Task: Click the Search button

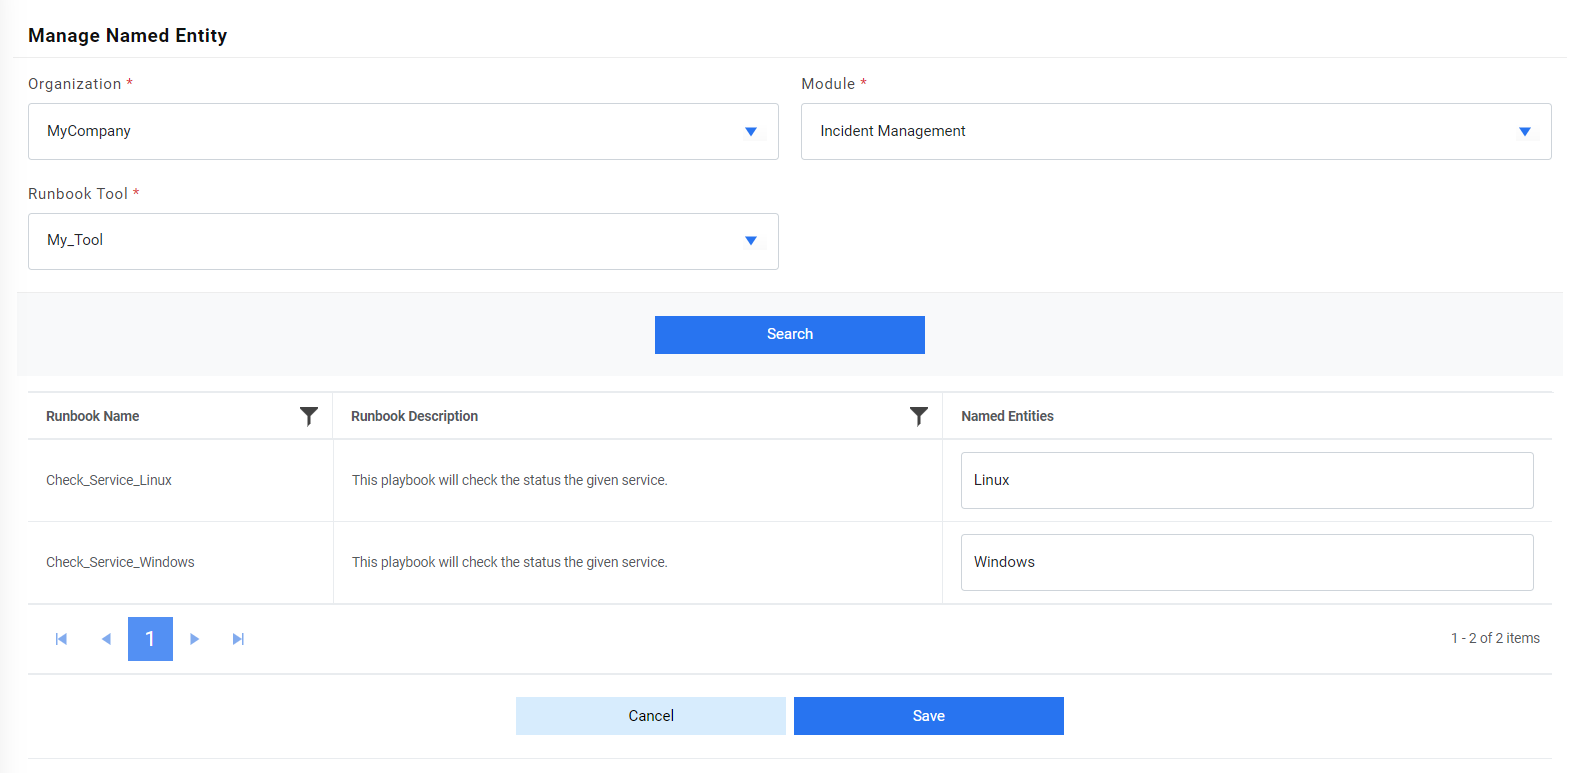Action: pos(789,335)
